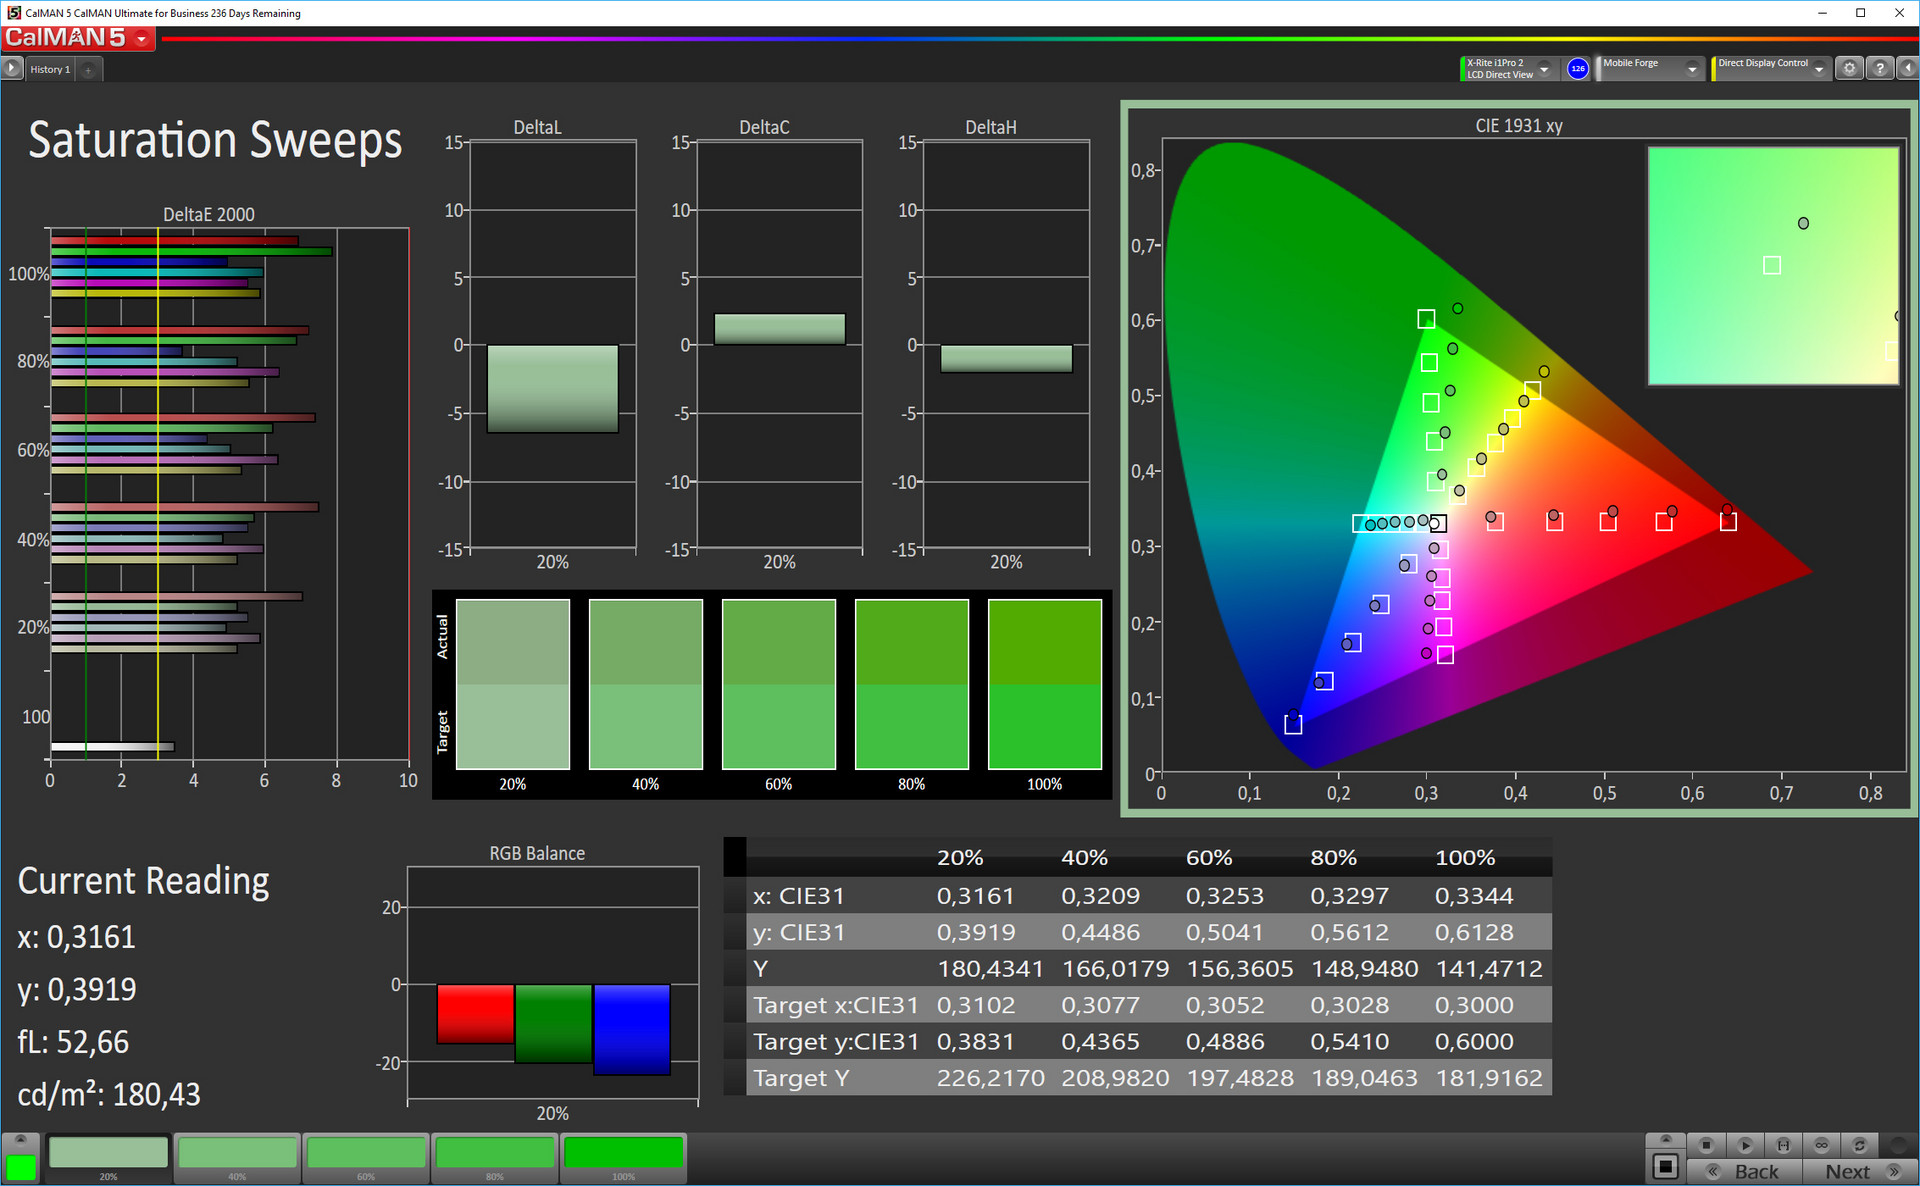Image resolution: width=1920 pixels, height=1186 pixels.
Task: Expand the X-Rite i1Pro 2 meter dropdown
Action: (x=1544, y=69)
